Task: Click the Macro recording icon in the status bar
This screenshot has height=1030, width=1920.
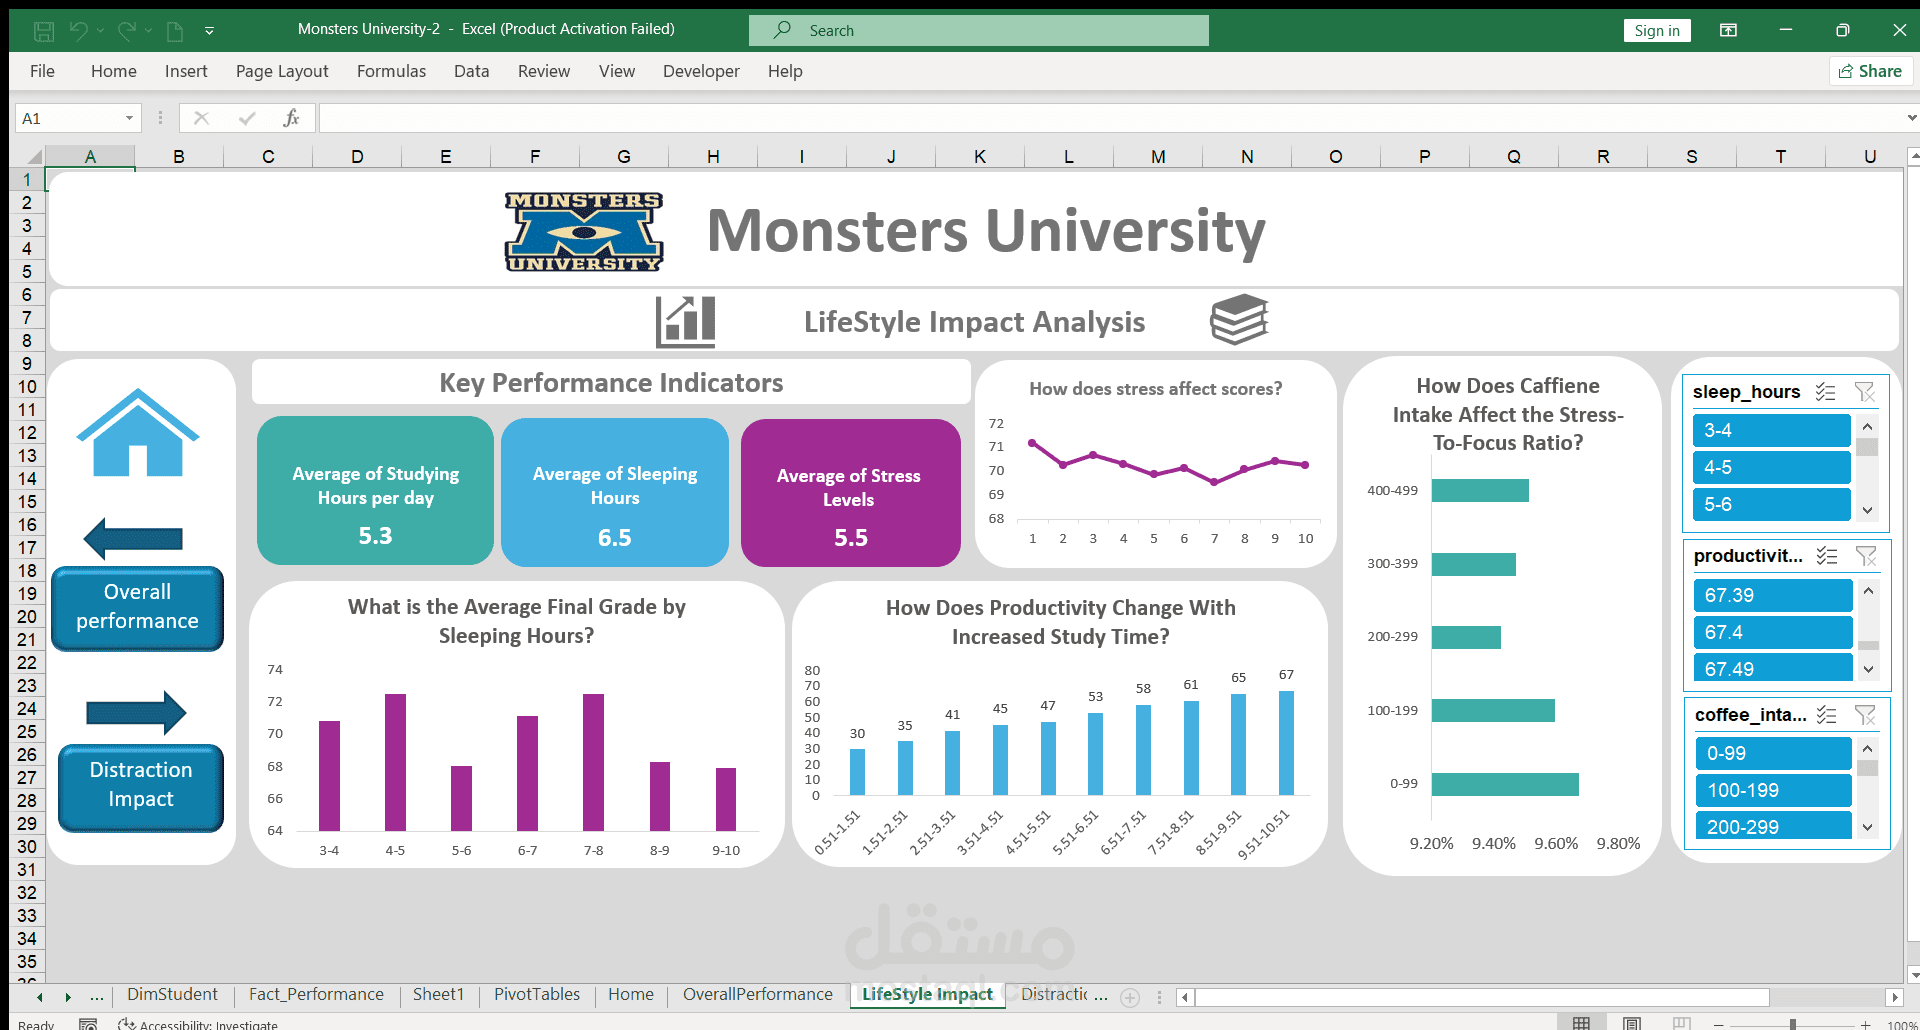Action: pos(88,1024)
